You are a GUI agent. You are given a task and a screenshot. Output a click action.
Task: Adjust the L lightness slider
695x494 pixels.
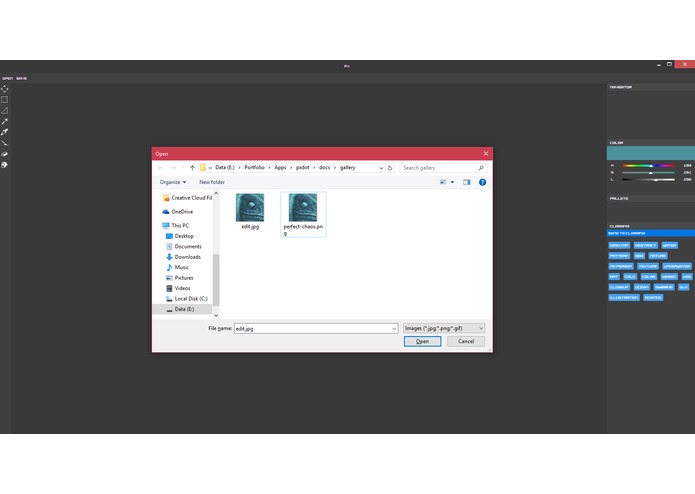click(648, 180)
